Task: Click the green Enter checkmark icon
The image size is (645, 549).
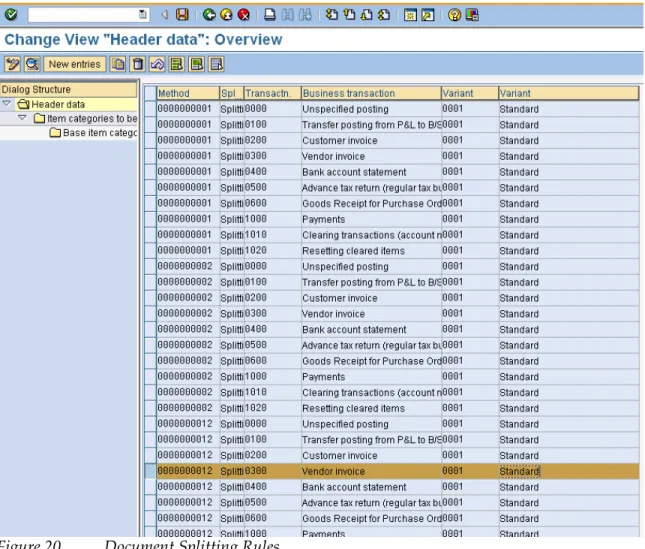Action: pos(11,15)
